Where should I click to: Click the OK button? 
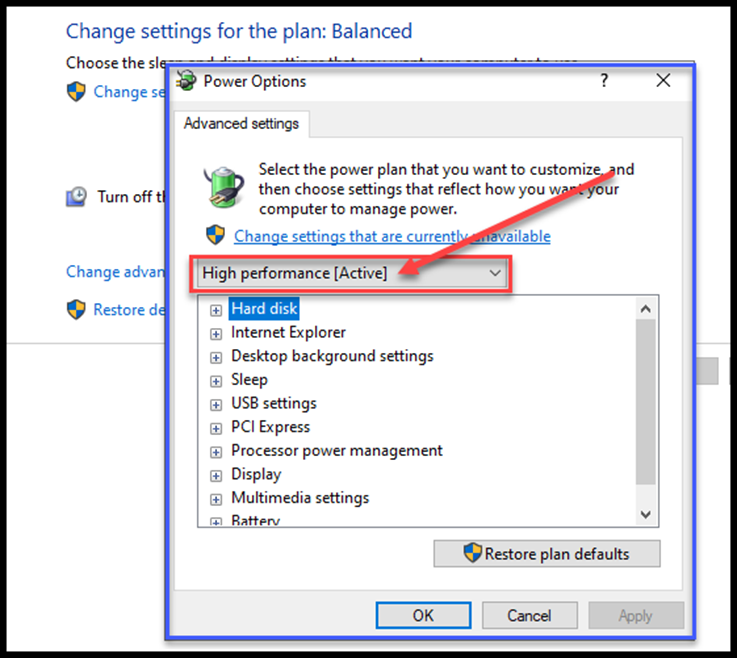tap(423, 615)
